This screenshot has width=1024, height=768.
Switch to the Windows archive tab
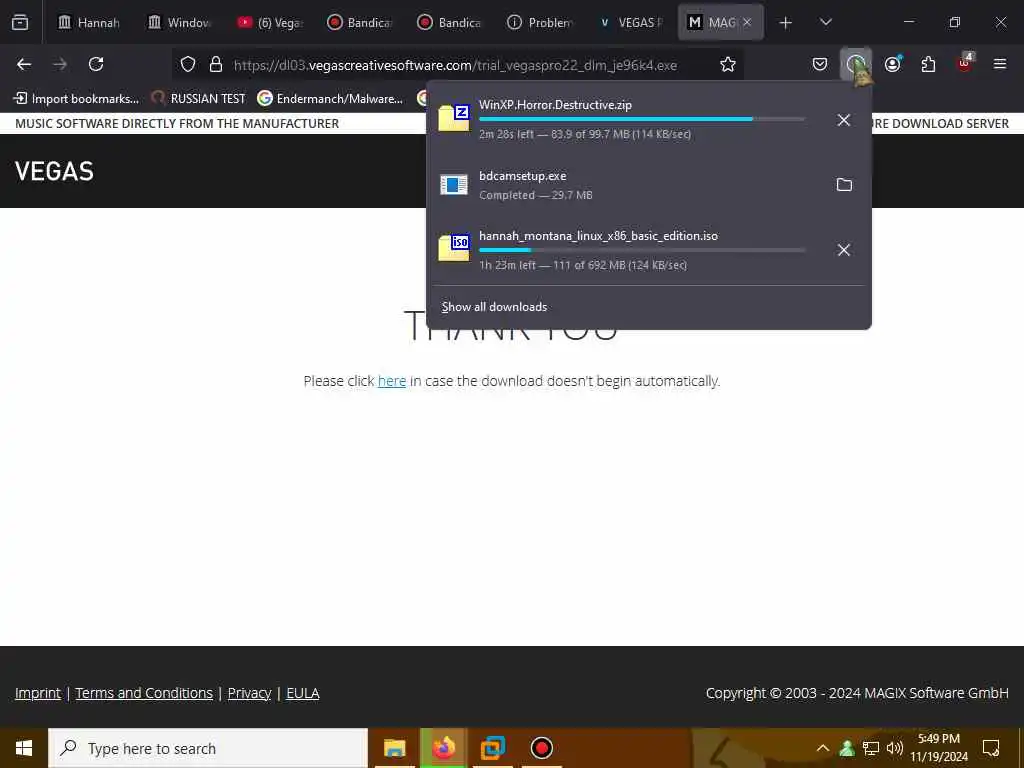click(179, 22)
